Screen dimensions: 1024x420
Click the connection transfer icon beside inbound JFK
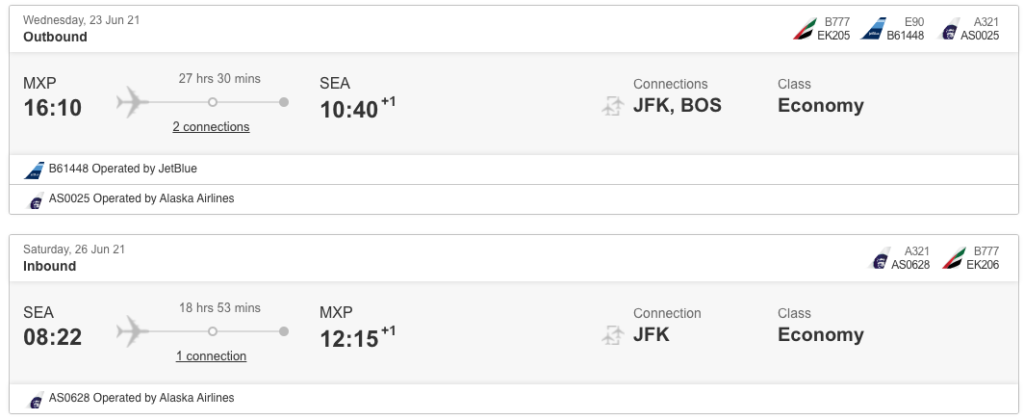[x=612, y=335]
